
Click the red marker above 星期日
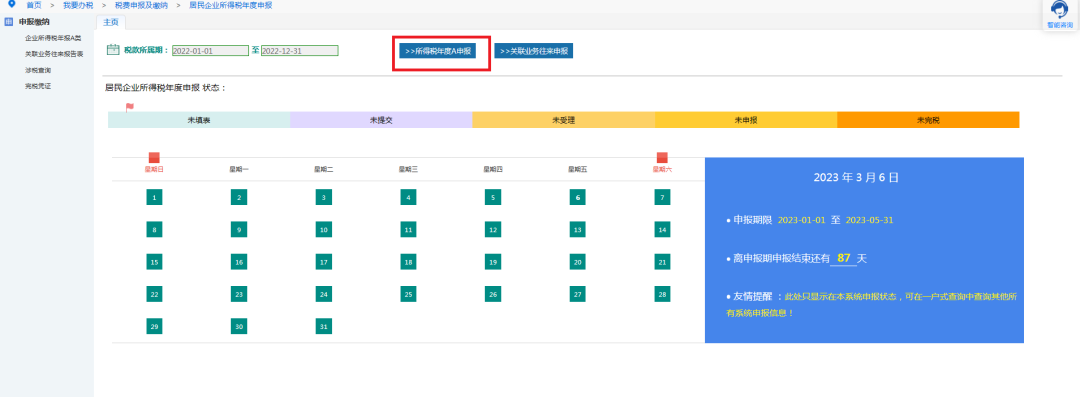point(154,157)
